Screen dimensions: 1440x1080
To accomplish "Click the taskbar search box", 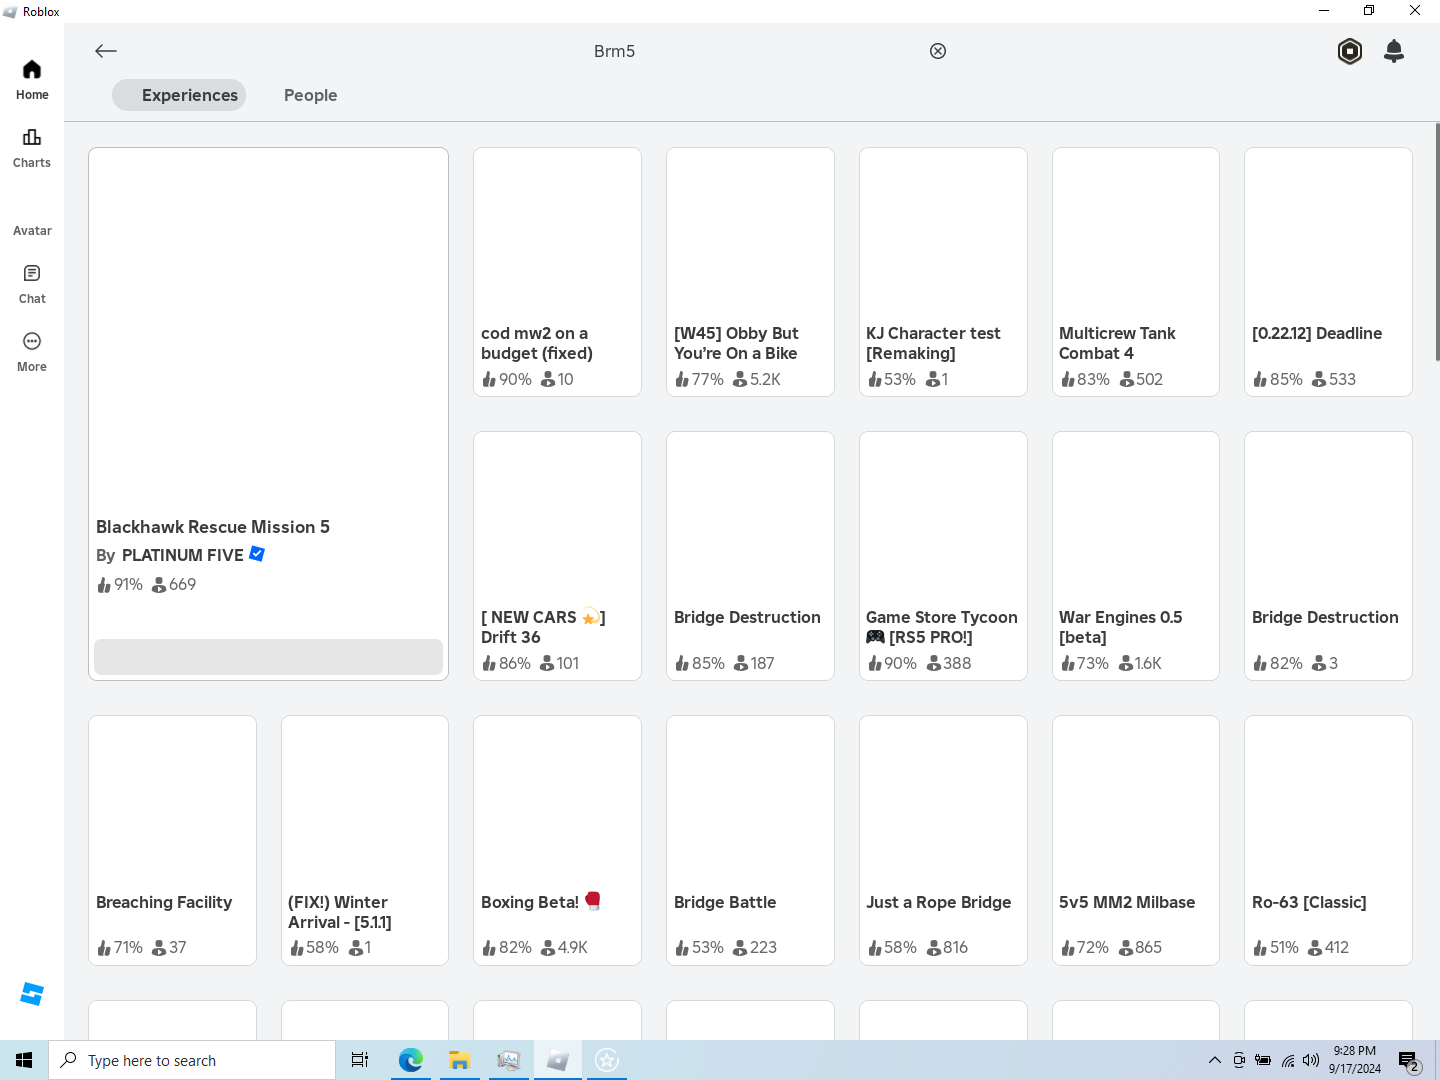I will (x=192, y=1060).
